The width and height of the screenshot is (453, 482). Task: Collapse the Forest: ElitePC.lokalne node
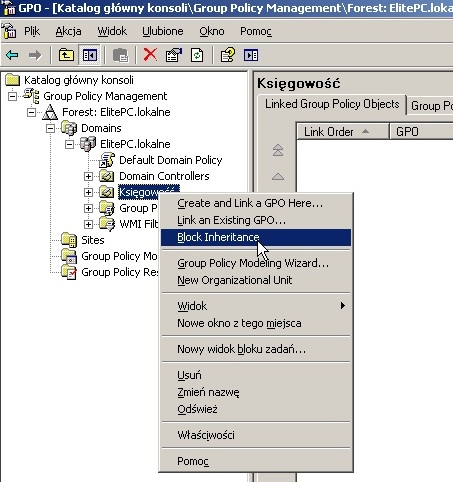pyautogui.click(x=31, y=112)
